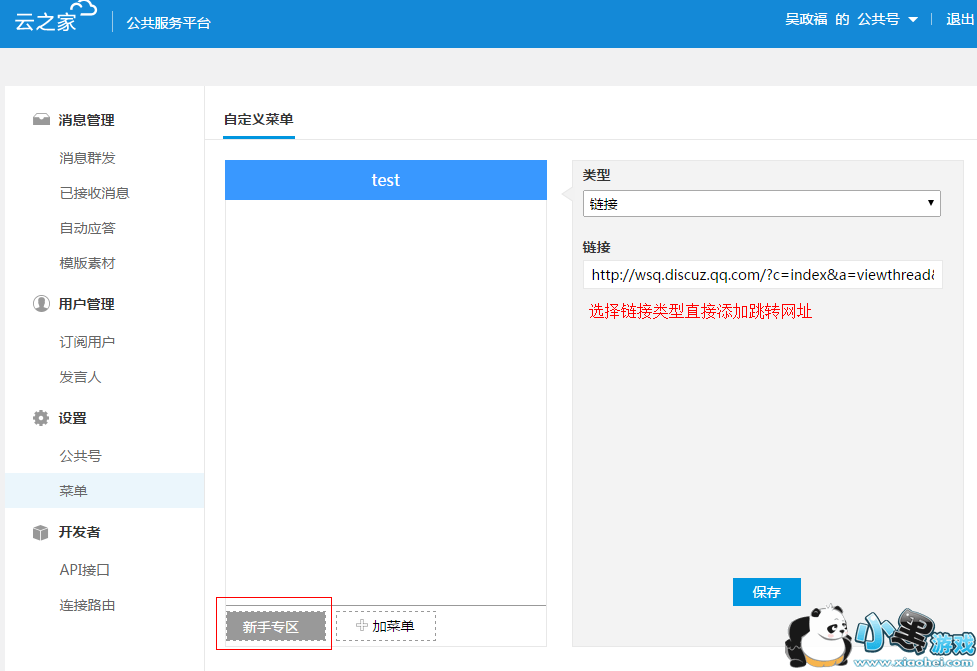977x671 pixels.
Task: Select the 自定义菜单 tab
Action: [x=259, y=119]
